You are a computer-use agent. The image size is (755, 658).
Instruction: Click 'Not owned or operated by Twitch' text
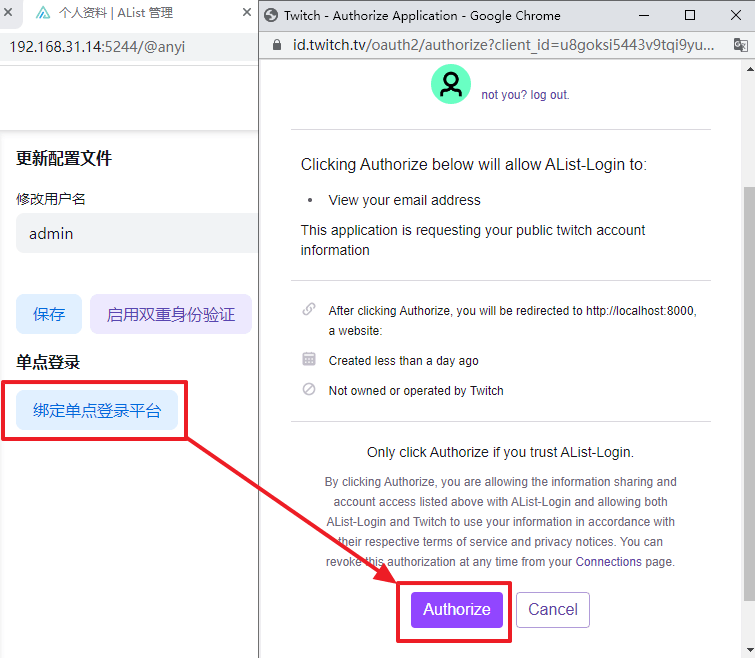pyautogui.click(x=416, y=391)
